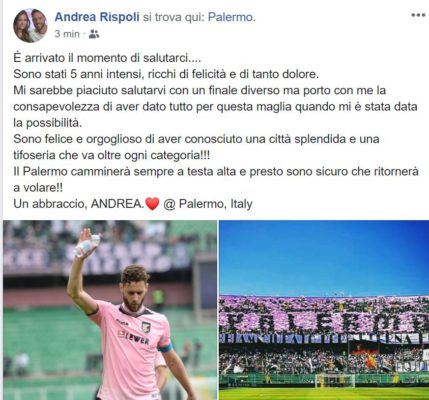Click the 'tifoseria che va oltre ogni categoria!!!' line
429x400 pixels.
[112, 155]
